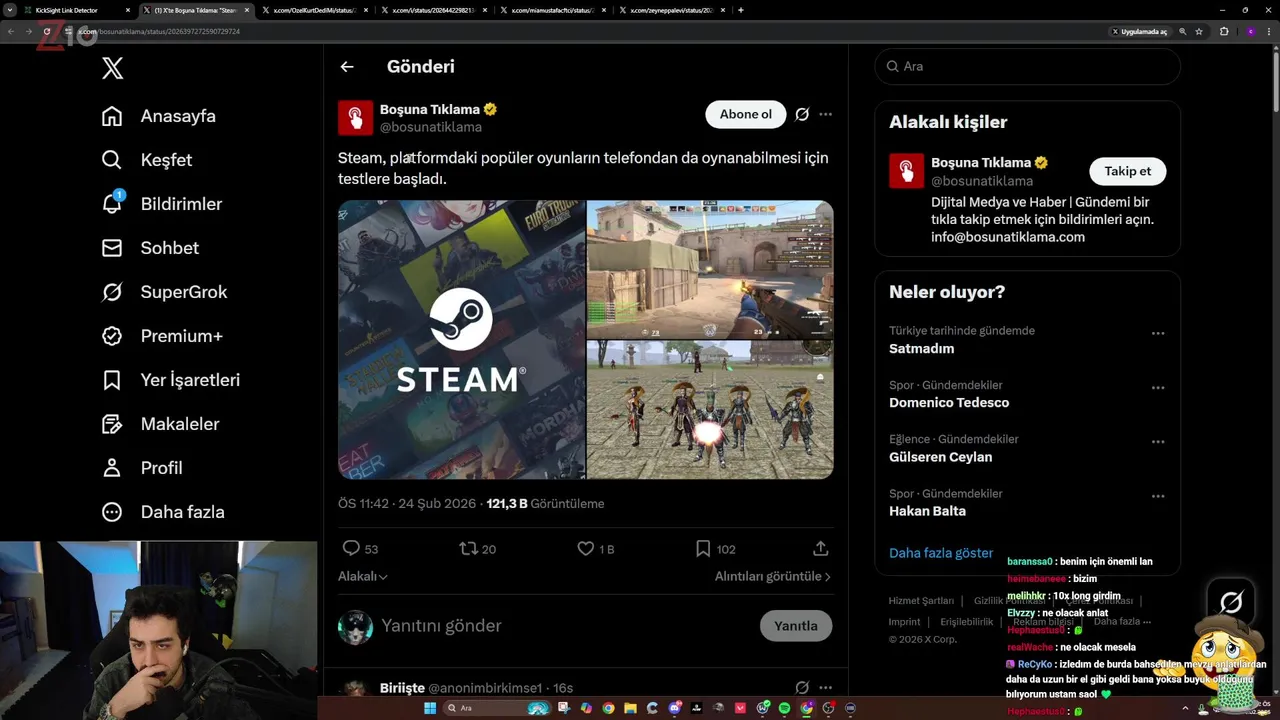Open Counter-Strike screenshot in the post
Screen dimensions: 1280x720
[x=710, y=269]
